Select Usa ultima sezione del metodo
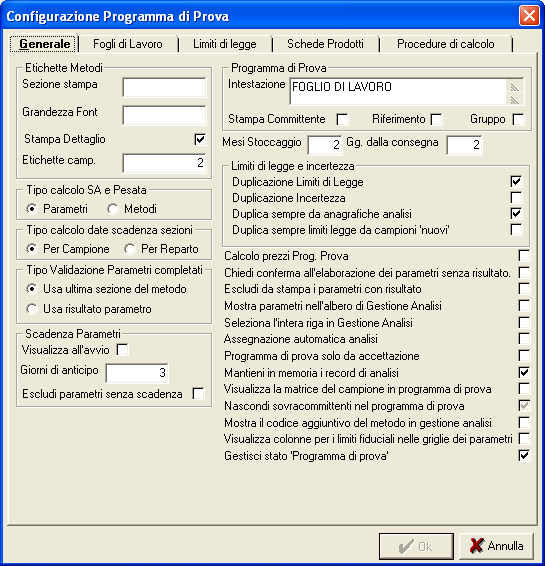545x566 pixels. pyautogui.click(x=32, y=289)
